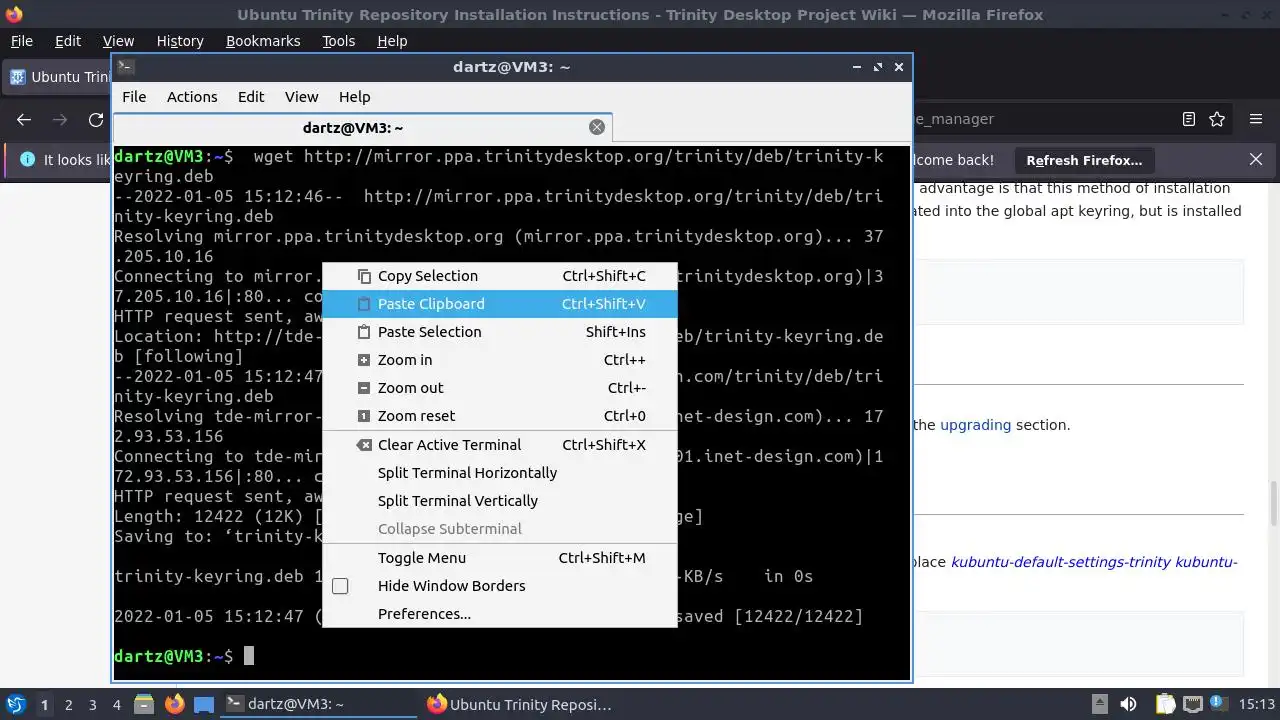This screenshot has width=1280, height=720.
Task: Click the 15:13 panel clock
Action: (x=1257, y=704)
